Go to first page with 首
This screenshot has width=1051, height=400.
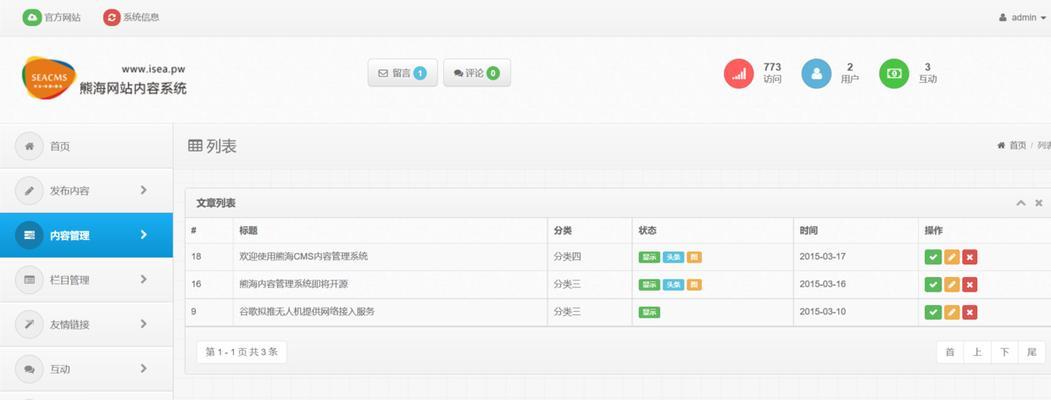click(x=950, y=352)
